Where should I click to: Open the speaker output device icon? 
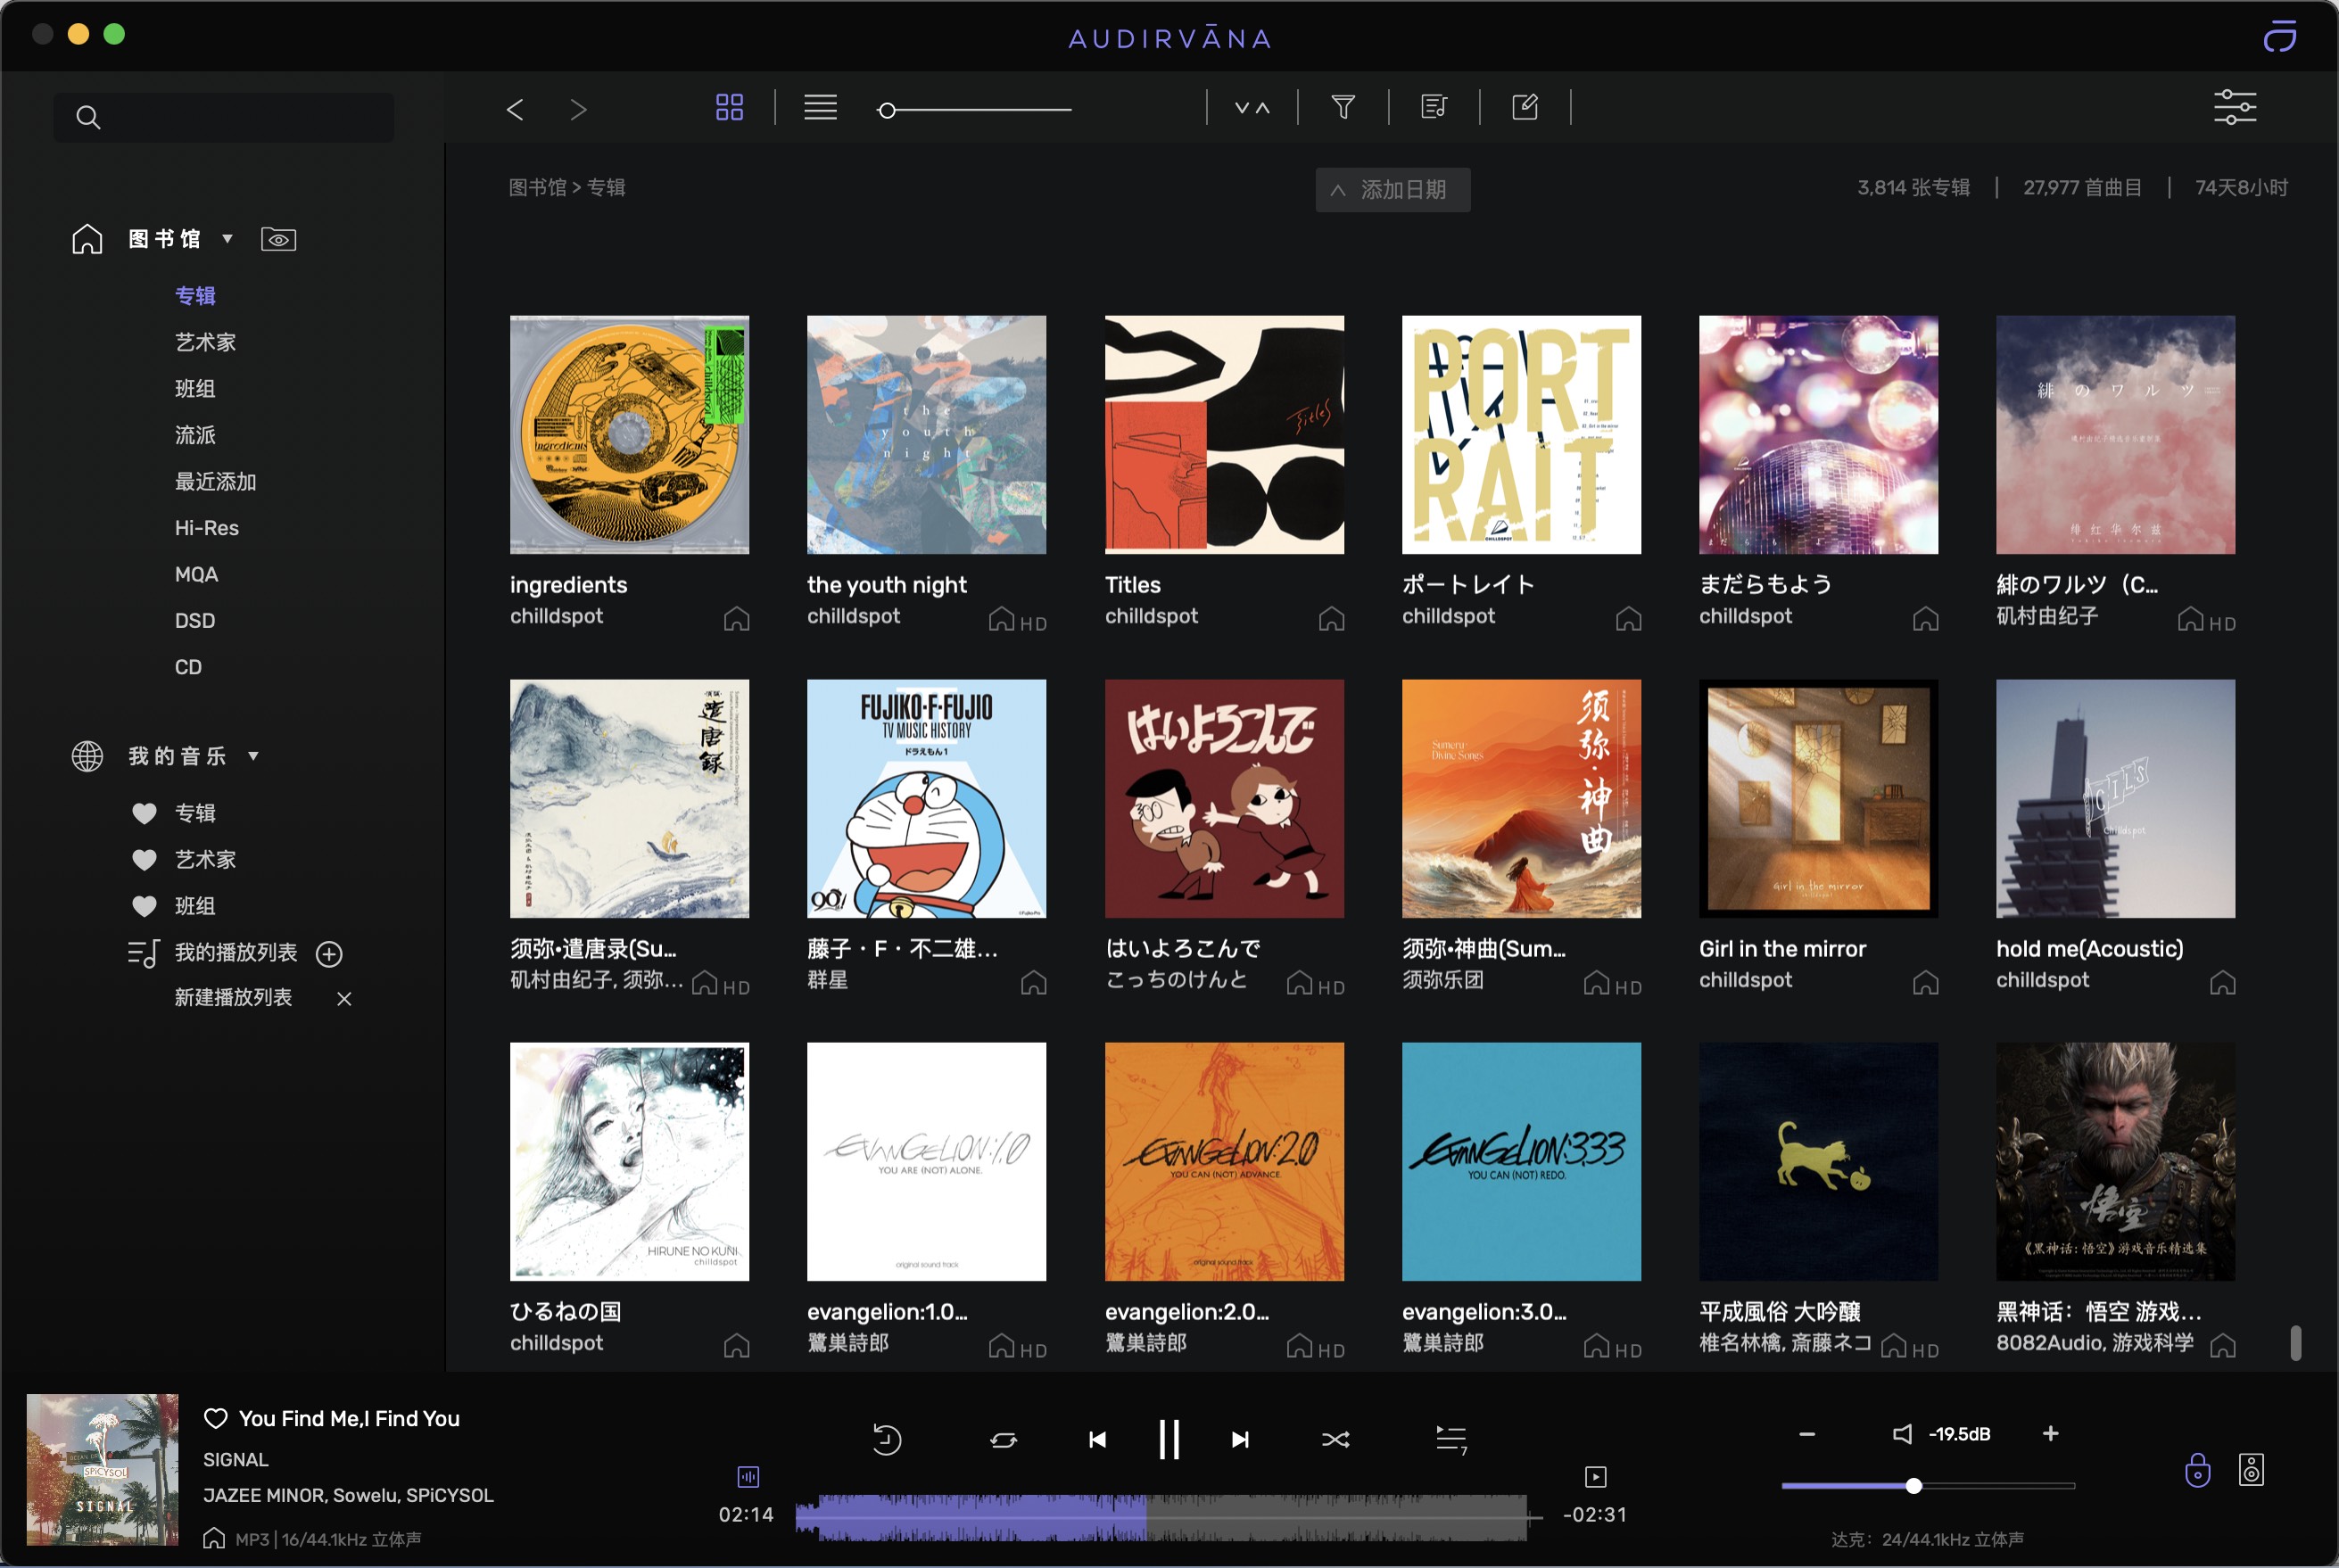click(2250, 1470)
